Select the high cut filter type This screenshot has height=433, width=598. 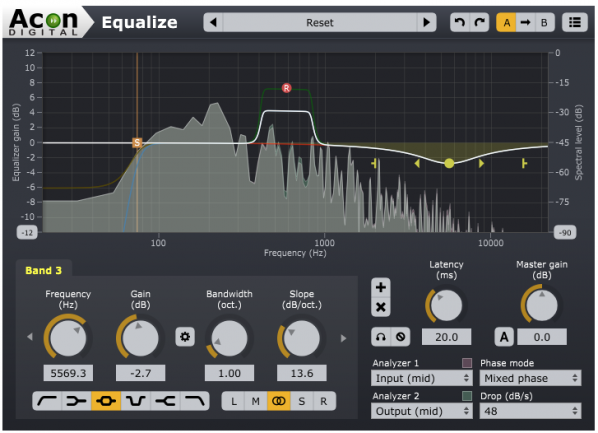click(195, 401)
